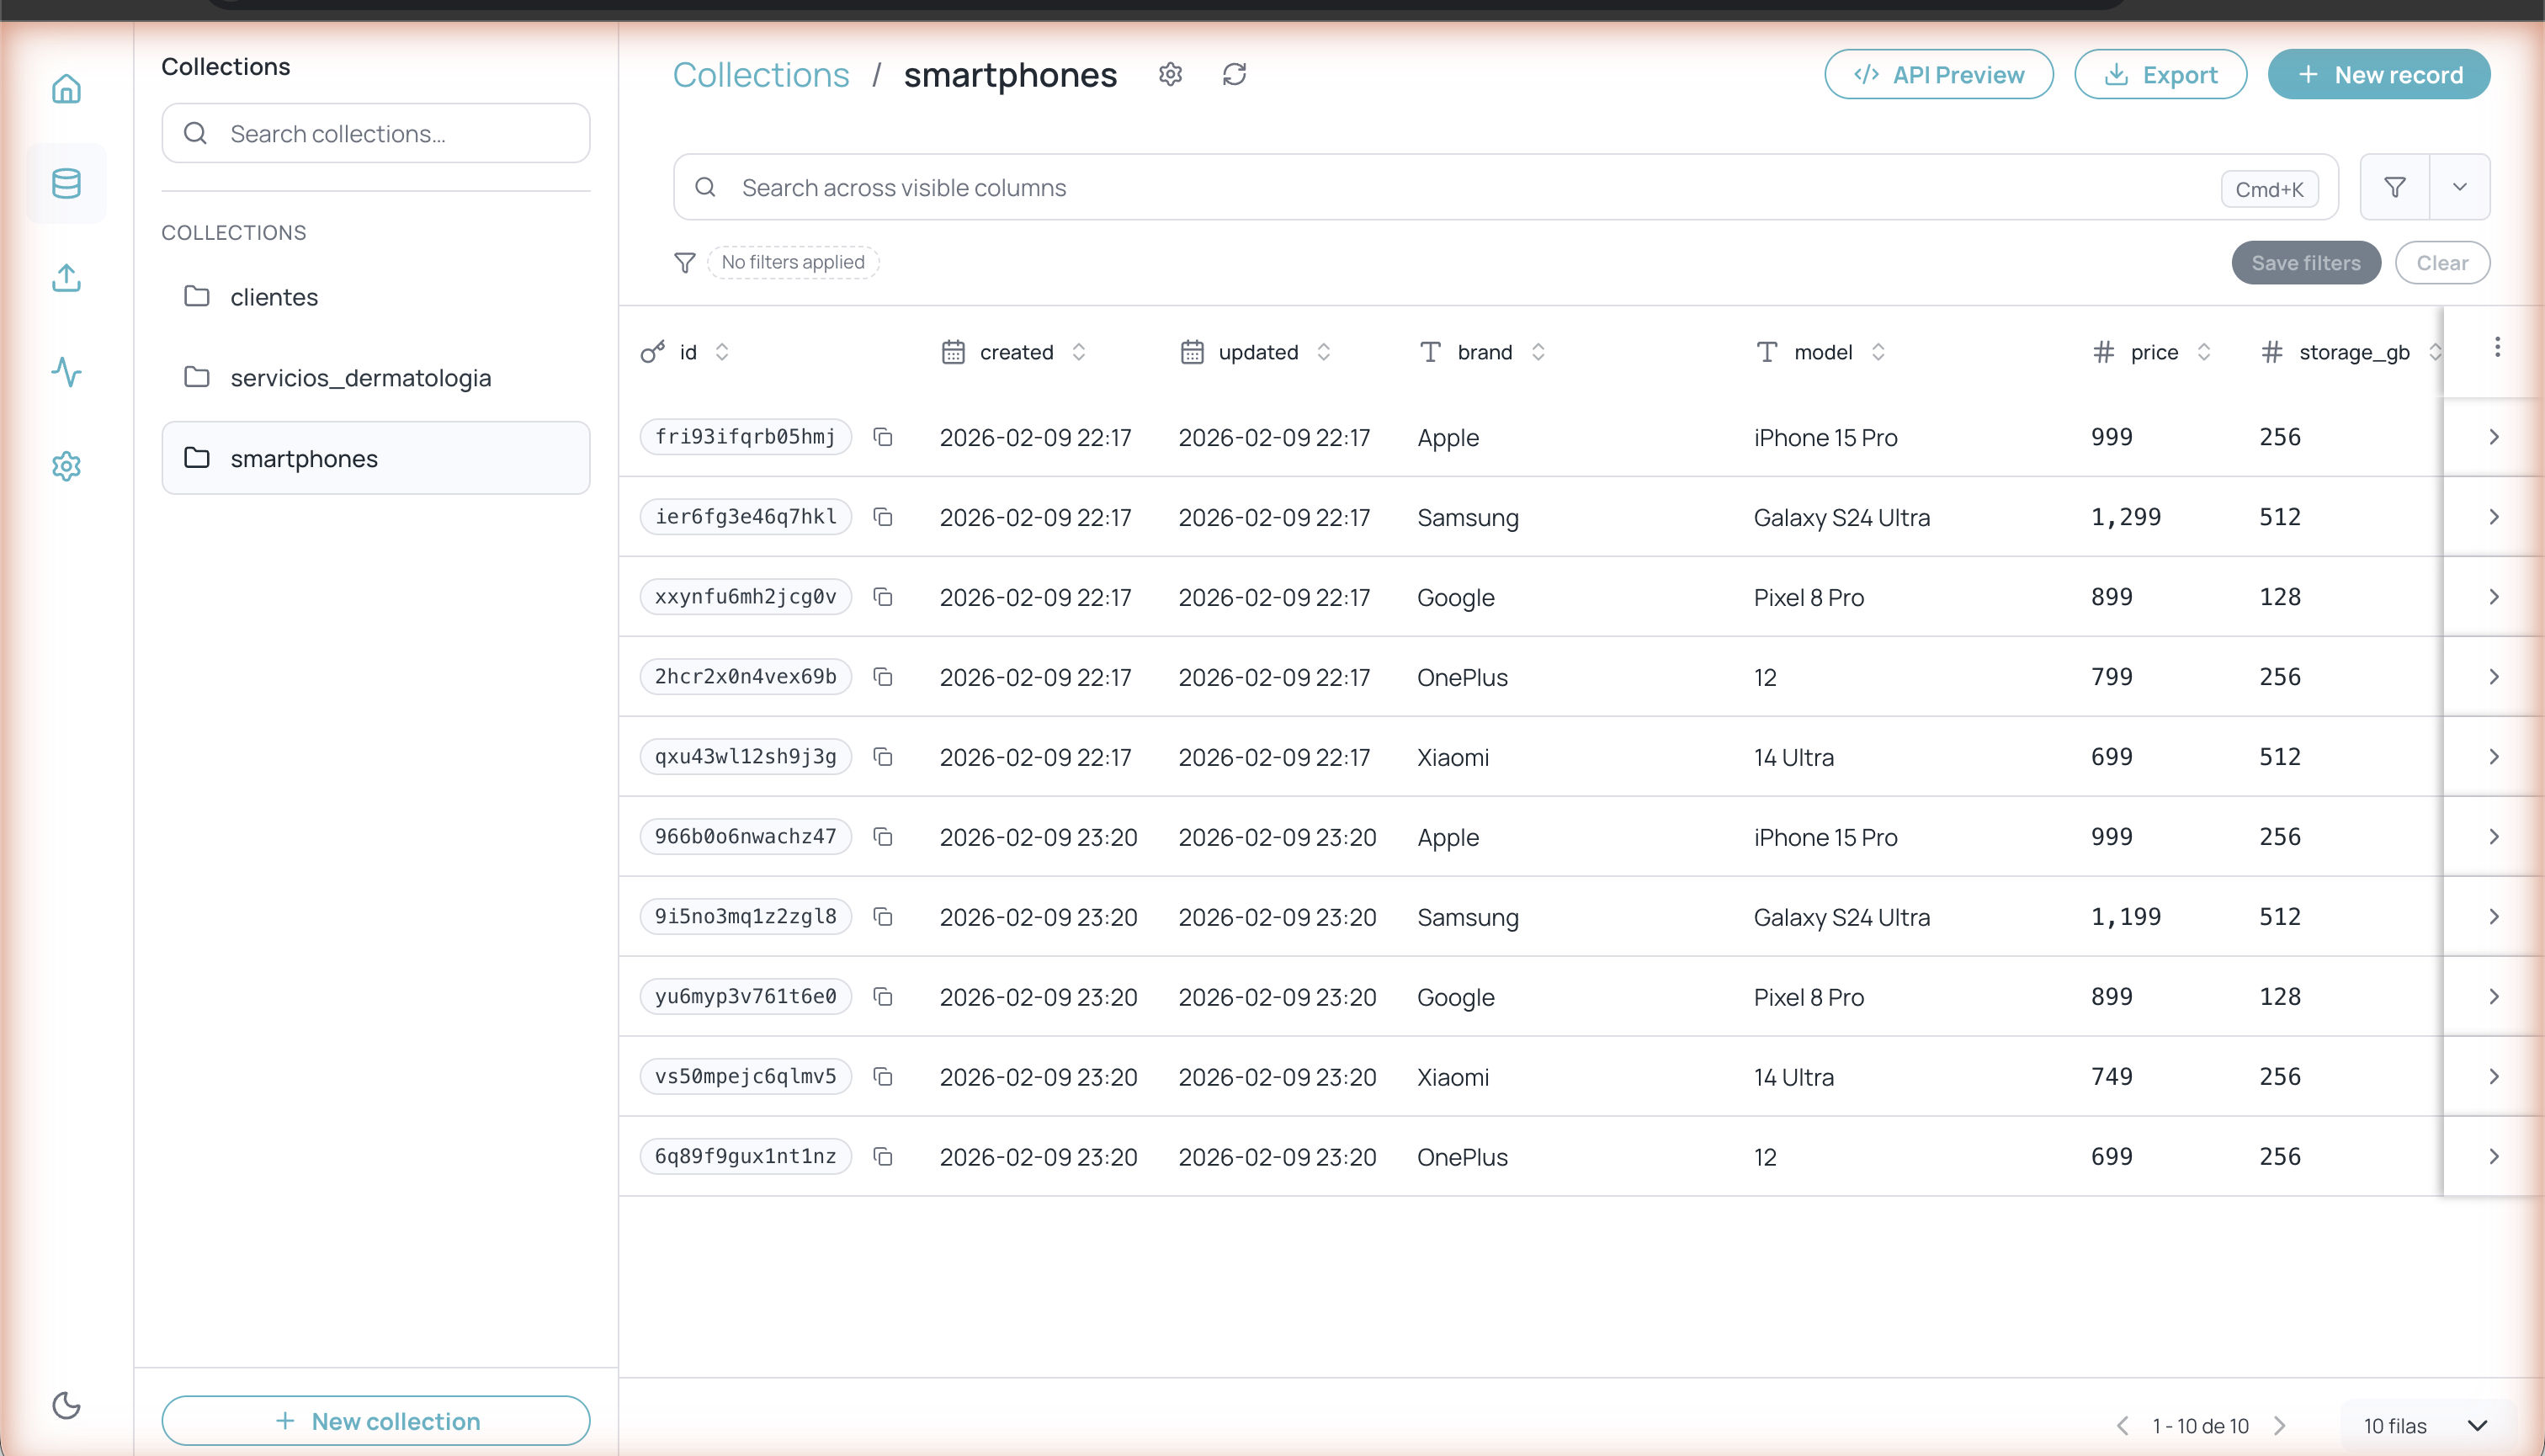Image resolution: width=2545 pixels, height=1456 pixels.
Task: Open application settings gear in sidebar
Action: [66, 466]
